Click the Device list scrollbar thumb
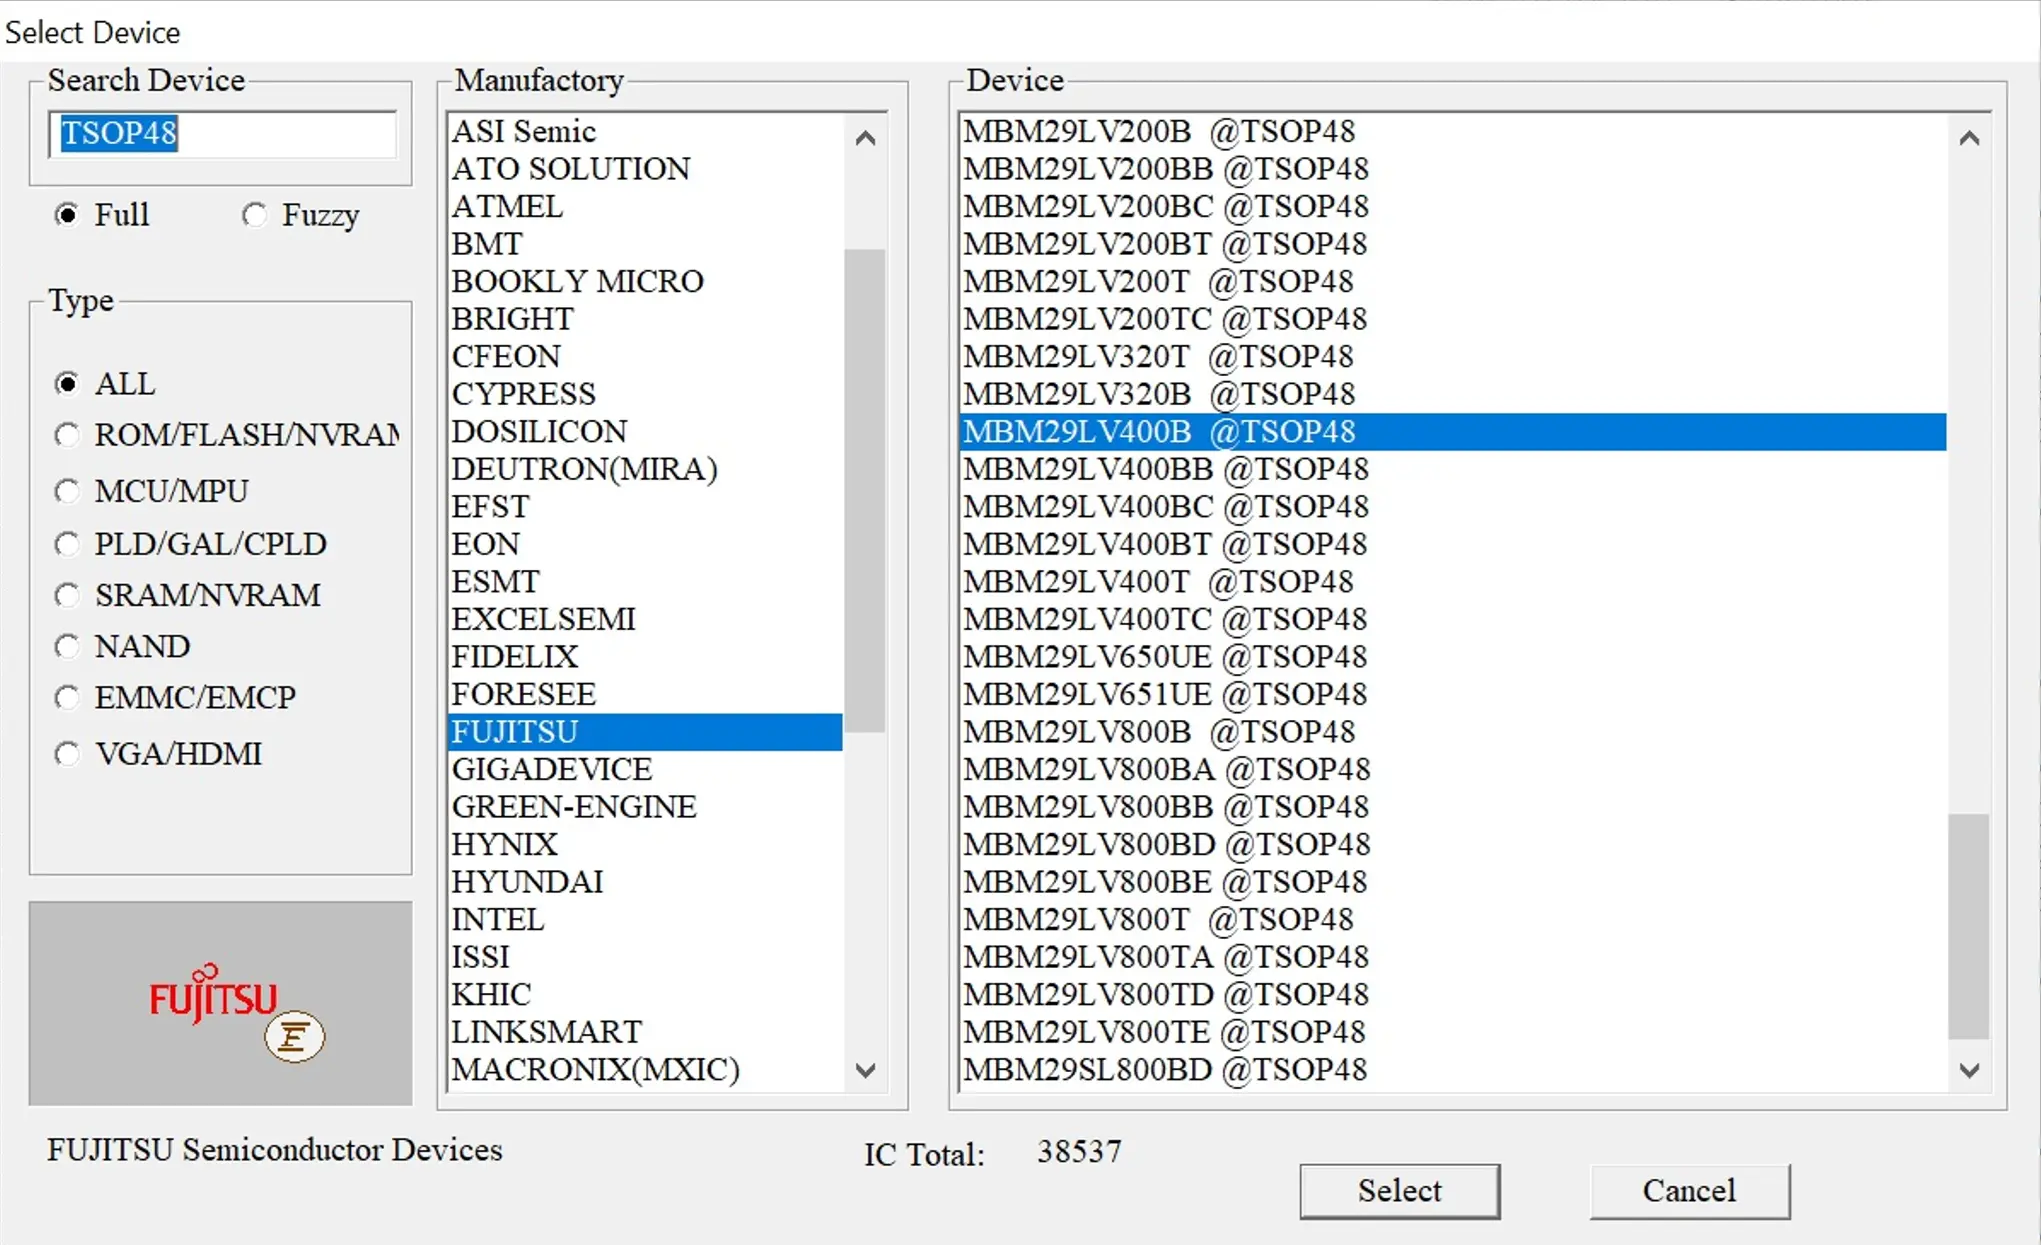2041x1245 pixels. [x=1969, y=927]
